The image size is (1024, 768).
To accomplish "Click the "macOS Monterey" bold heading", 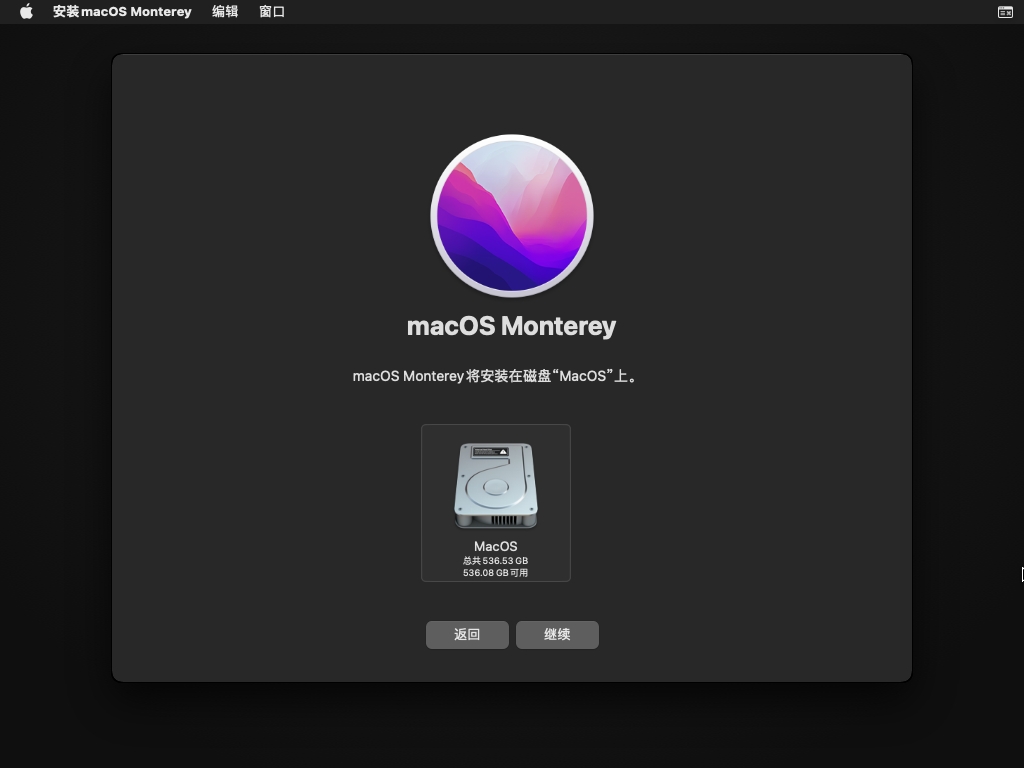I will (512, 326).
